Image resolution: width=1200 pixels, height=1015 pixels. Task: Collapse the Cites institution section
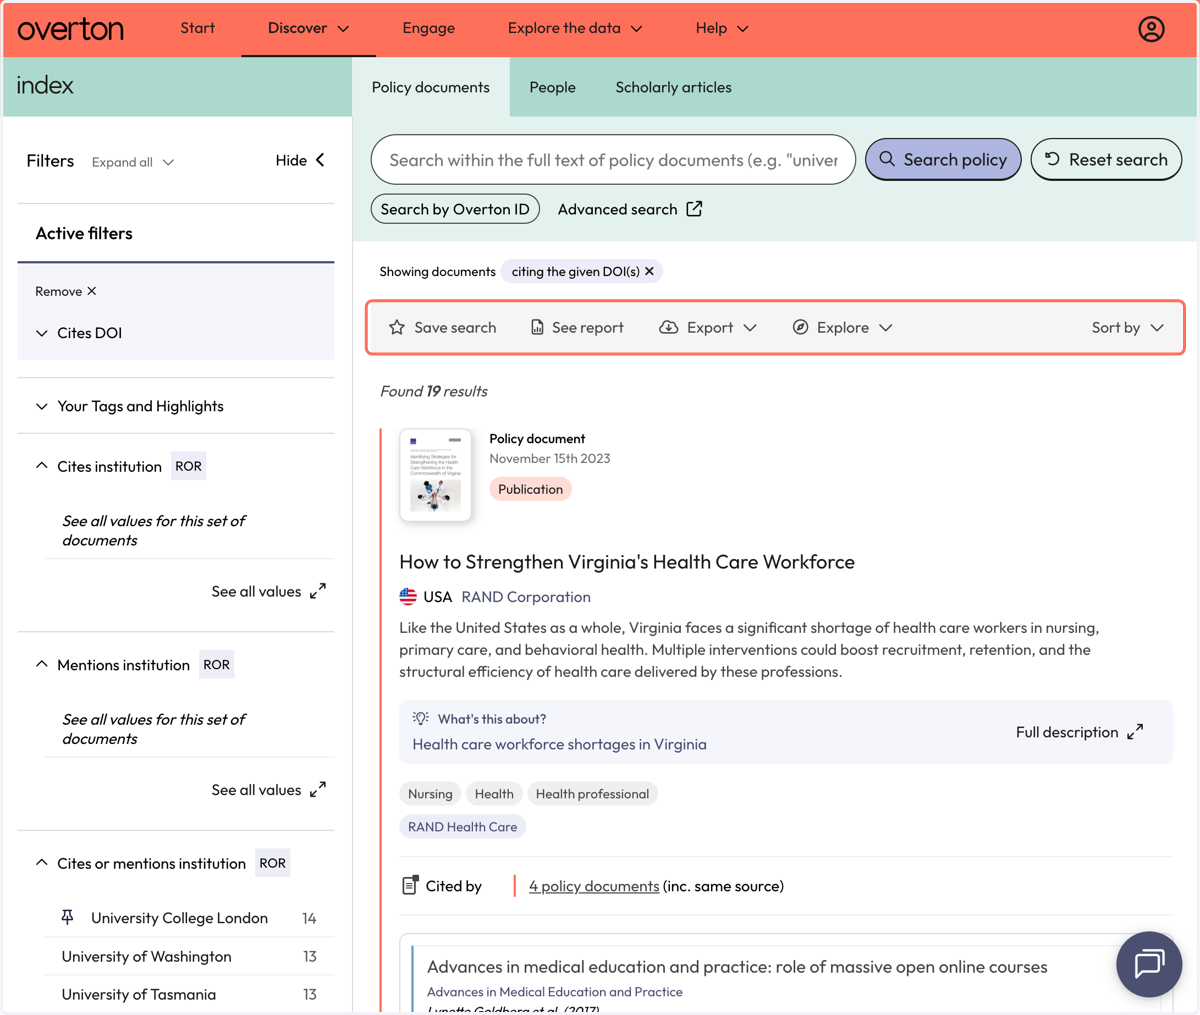pos(42,466)
